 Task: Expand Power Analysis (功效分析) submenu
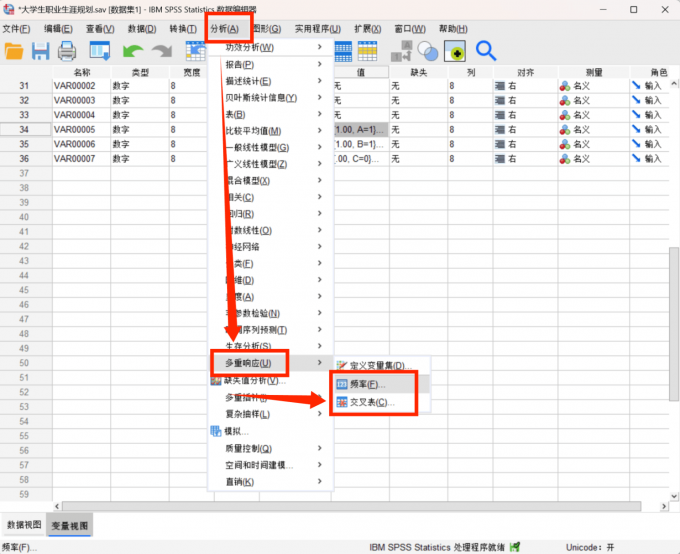click(271, 47)
